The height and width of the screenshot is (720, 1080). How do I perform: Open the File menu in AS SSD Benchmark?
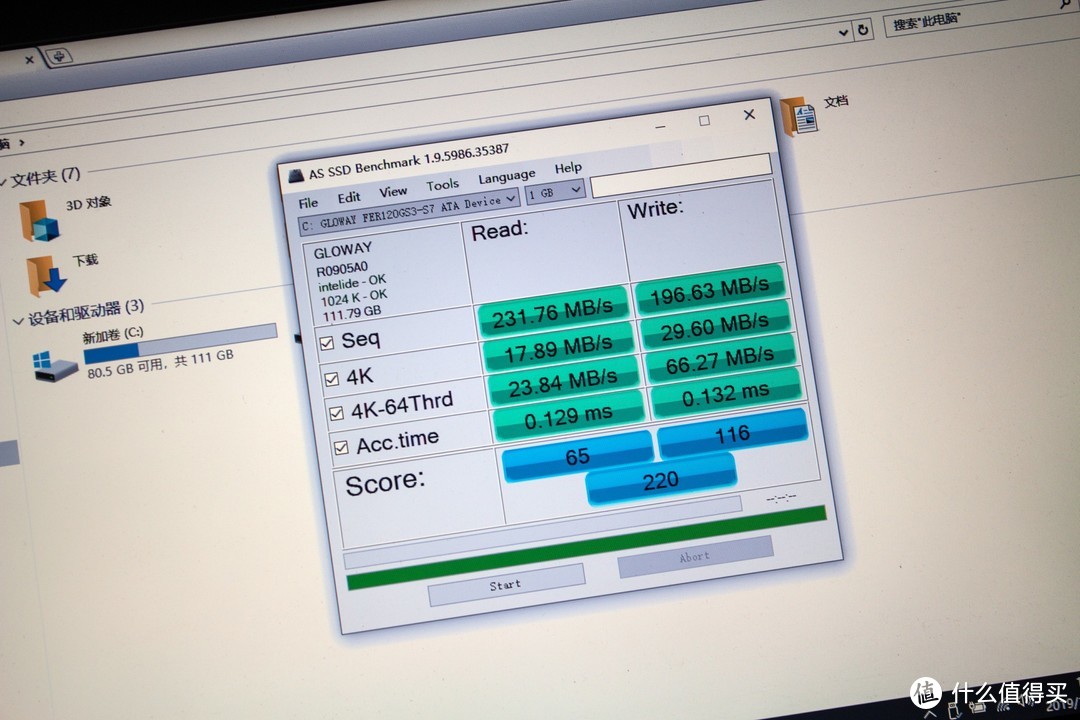[x=308, y=202]
